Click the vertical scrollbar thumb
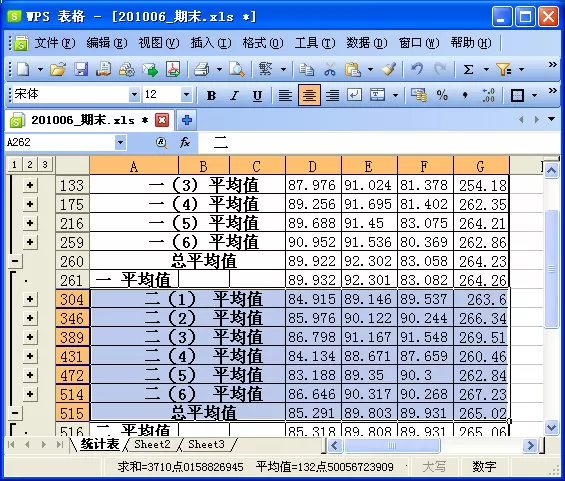The width and height of the screenshot is (565, 481). point(551,269)
